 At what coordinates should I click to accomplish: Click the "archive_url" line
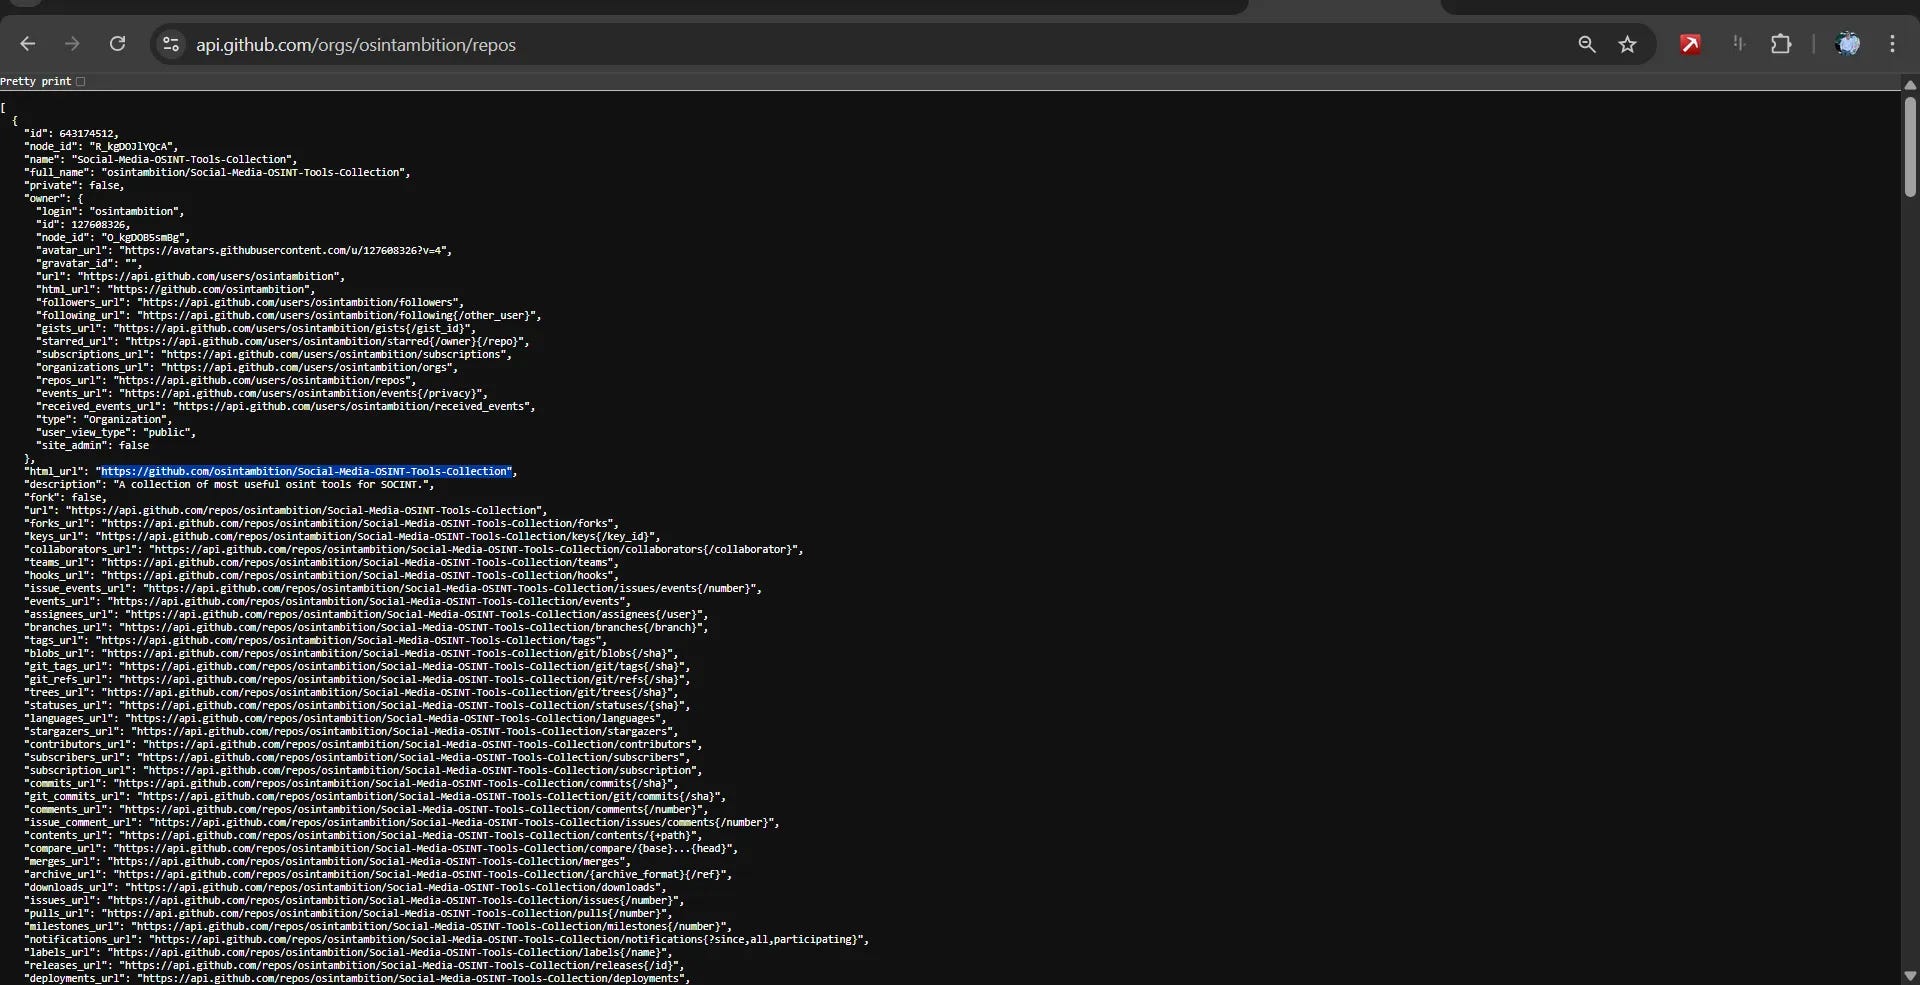378,874
